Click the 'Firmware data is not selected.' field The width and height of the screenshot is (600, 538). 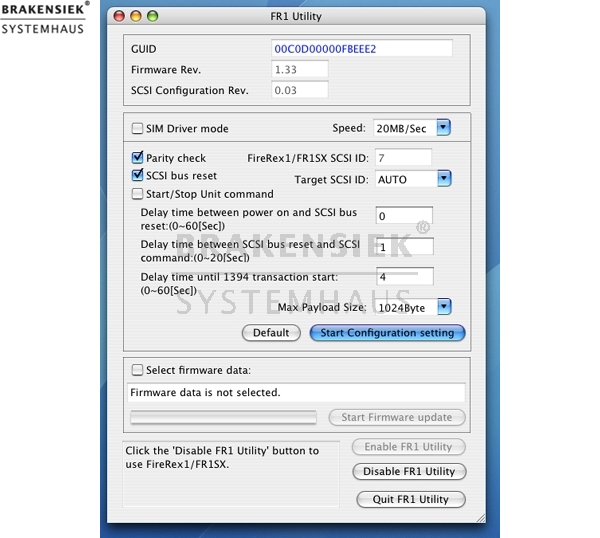point(296,393)
